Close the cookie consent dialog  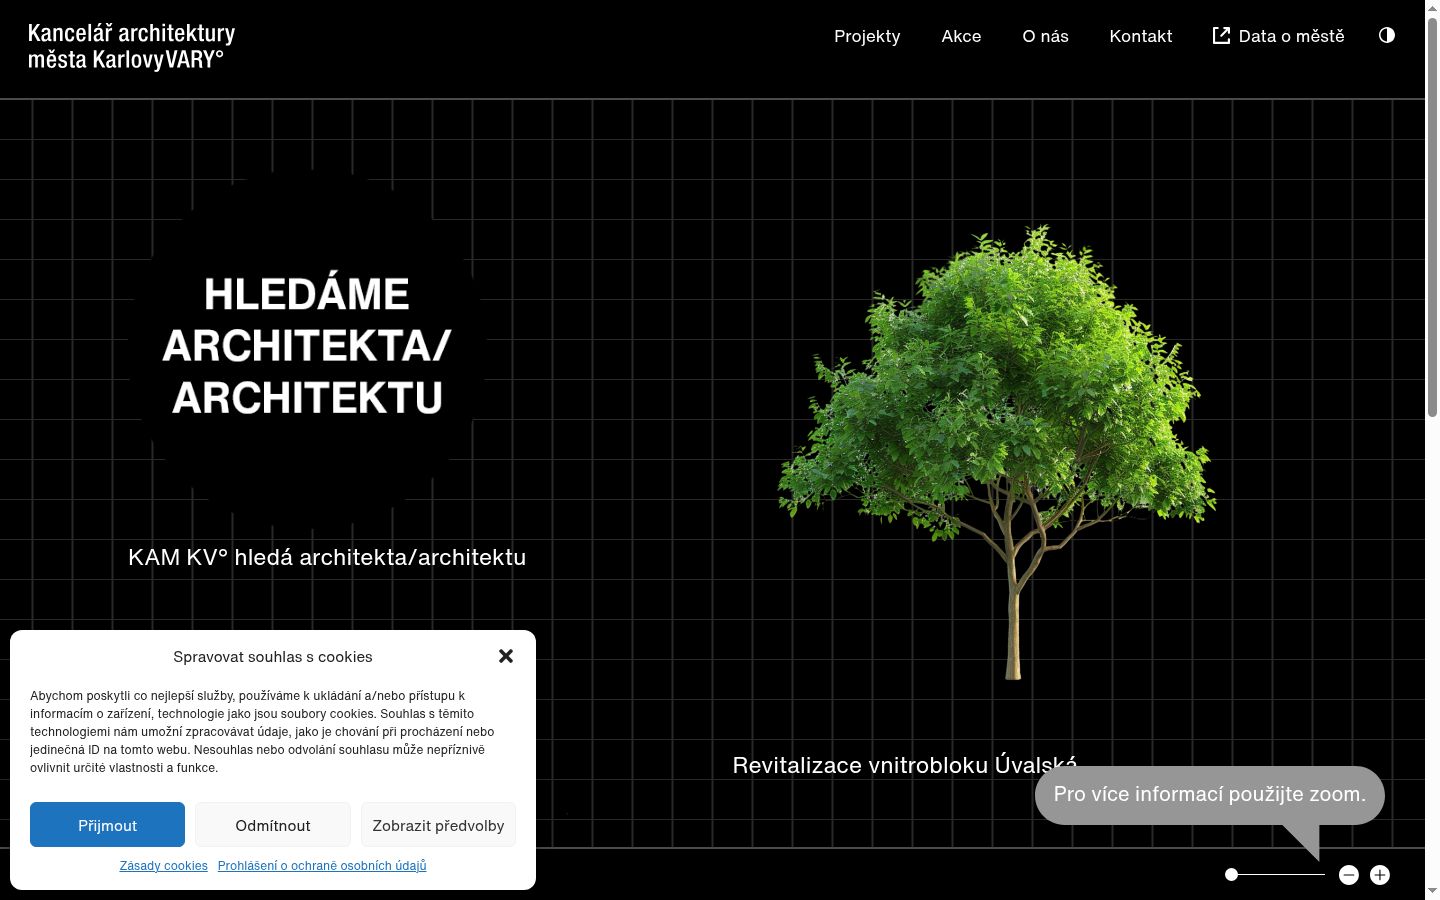[506, 656]
